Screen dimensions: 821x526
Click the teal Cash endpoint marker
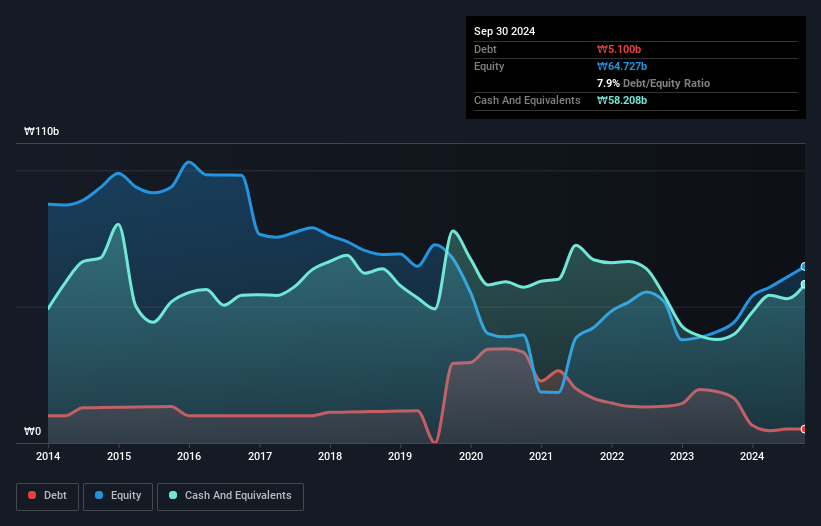click(804, 285)
